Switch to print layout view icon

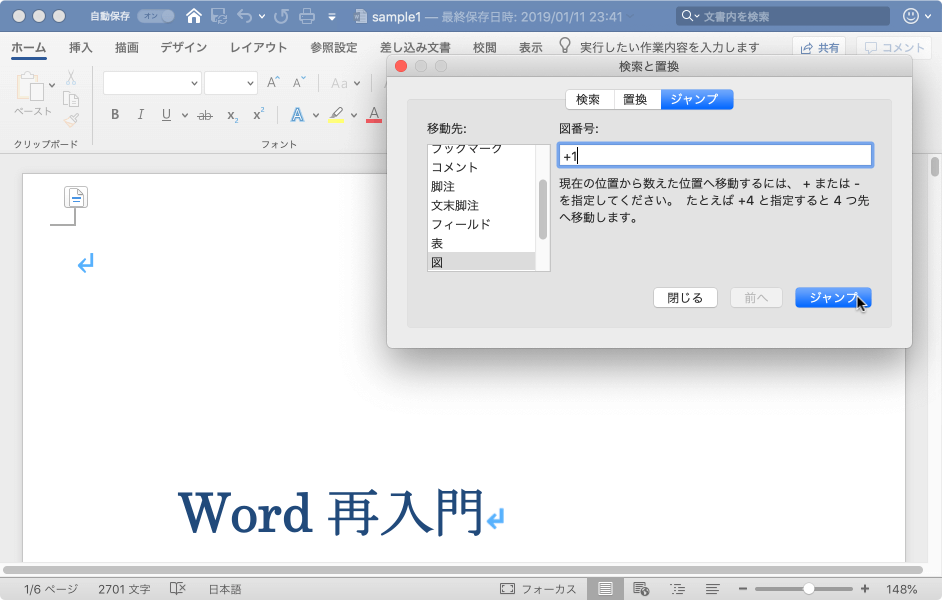[x=606, y=589]
